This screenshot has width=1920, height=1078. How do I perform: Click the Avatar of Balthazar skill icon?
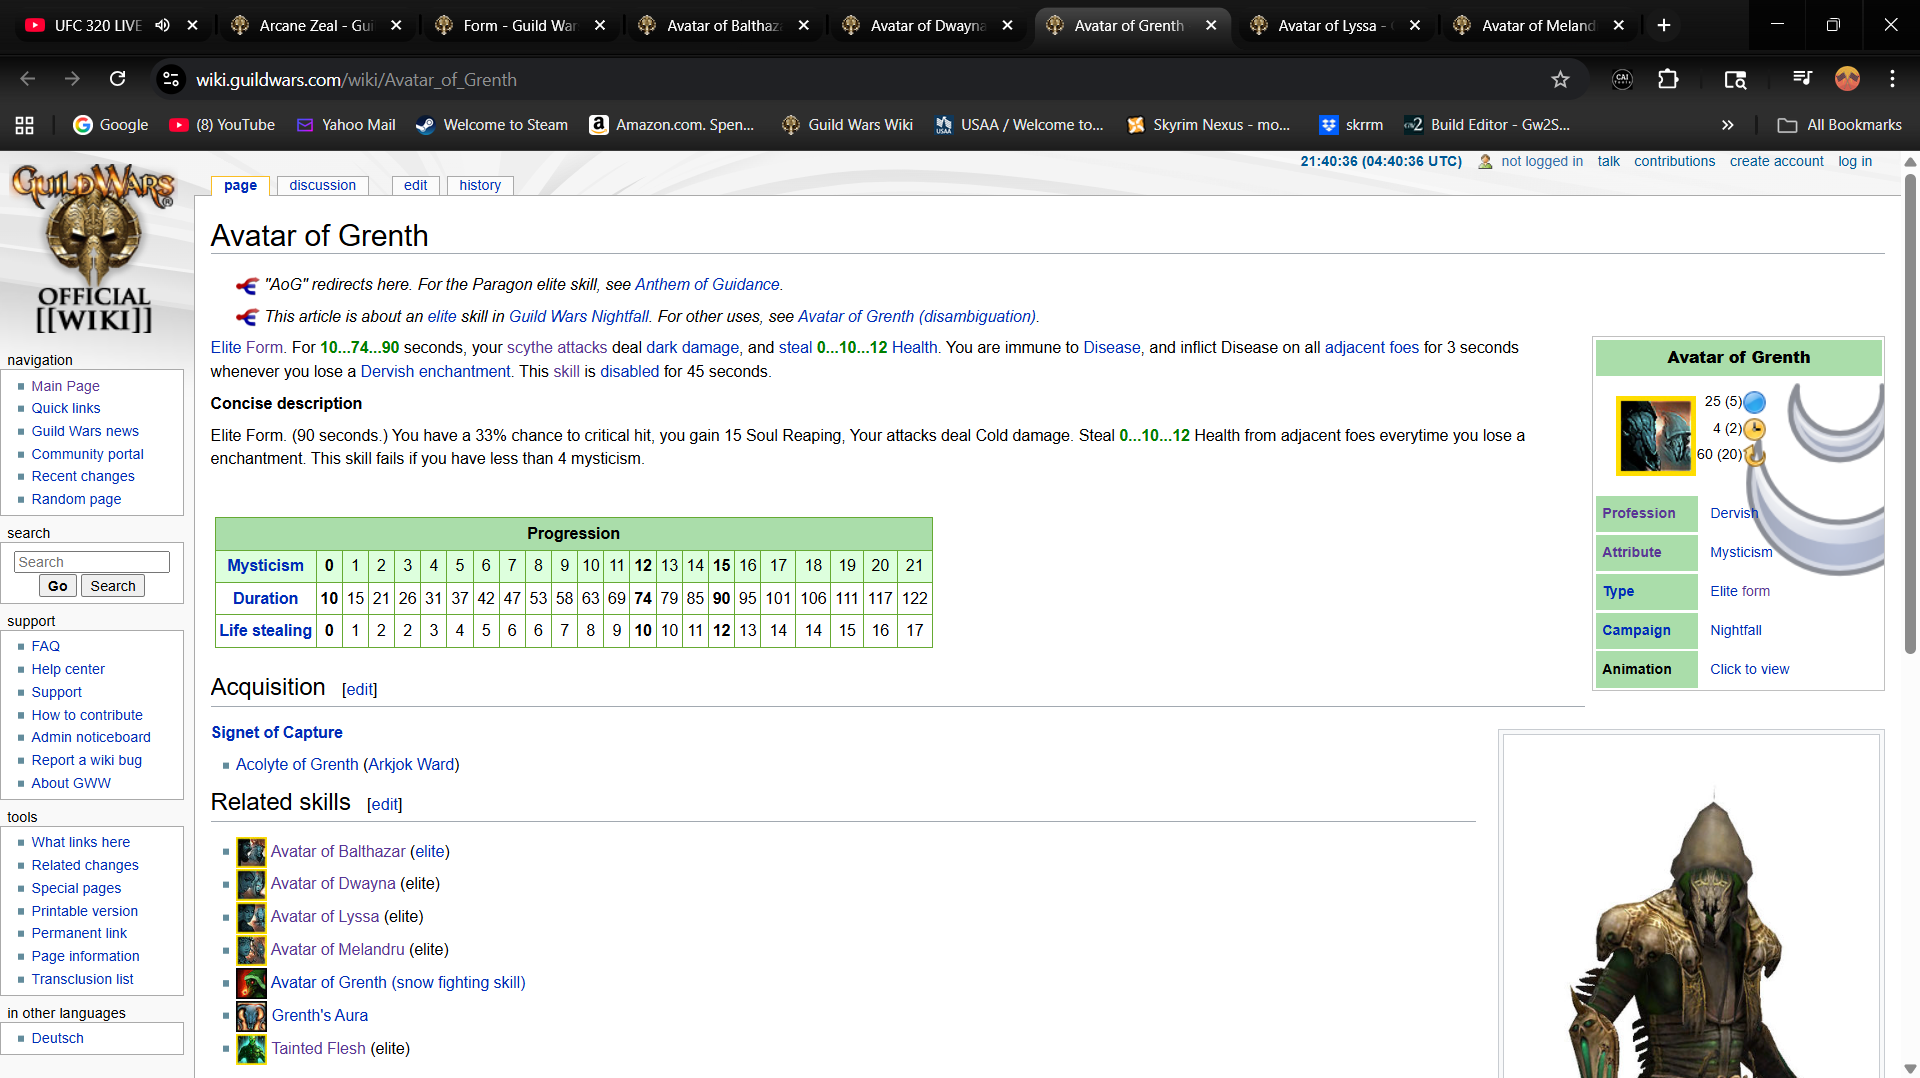click(x=251, y=852)
